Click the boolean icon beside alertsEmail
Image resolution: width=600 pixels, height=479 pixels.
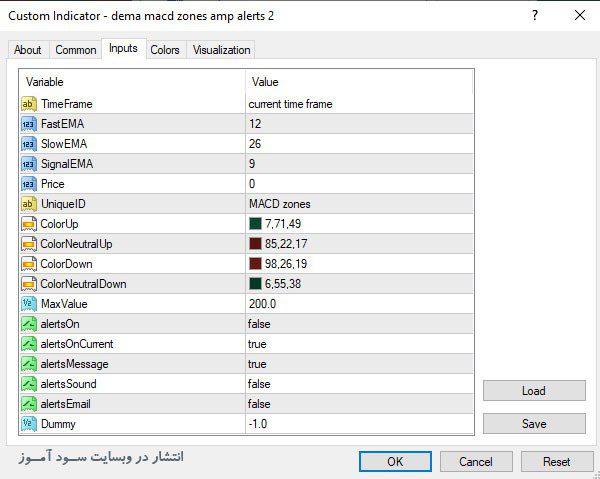point(29,404)
